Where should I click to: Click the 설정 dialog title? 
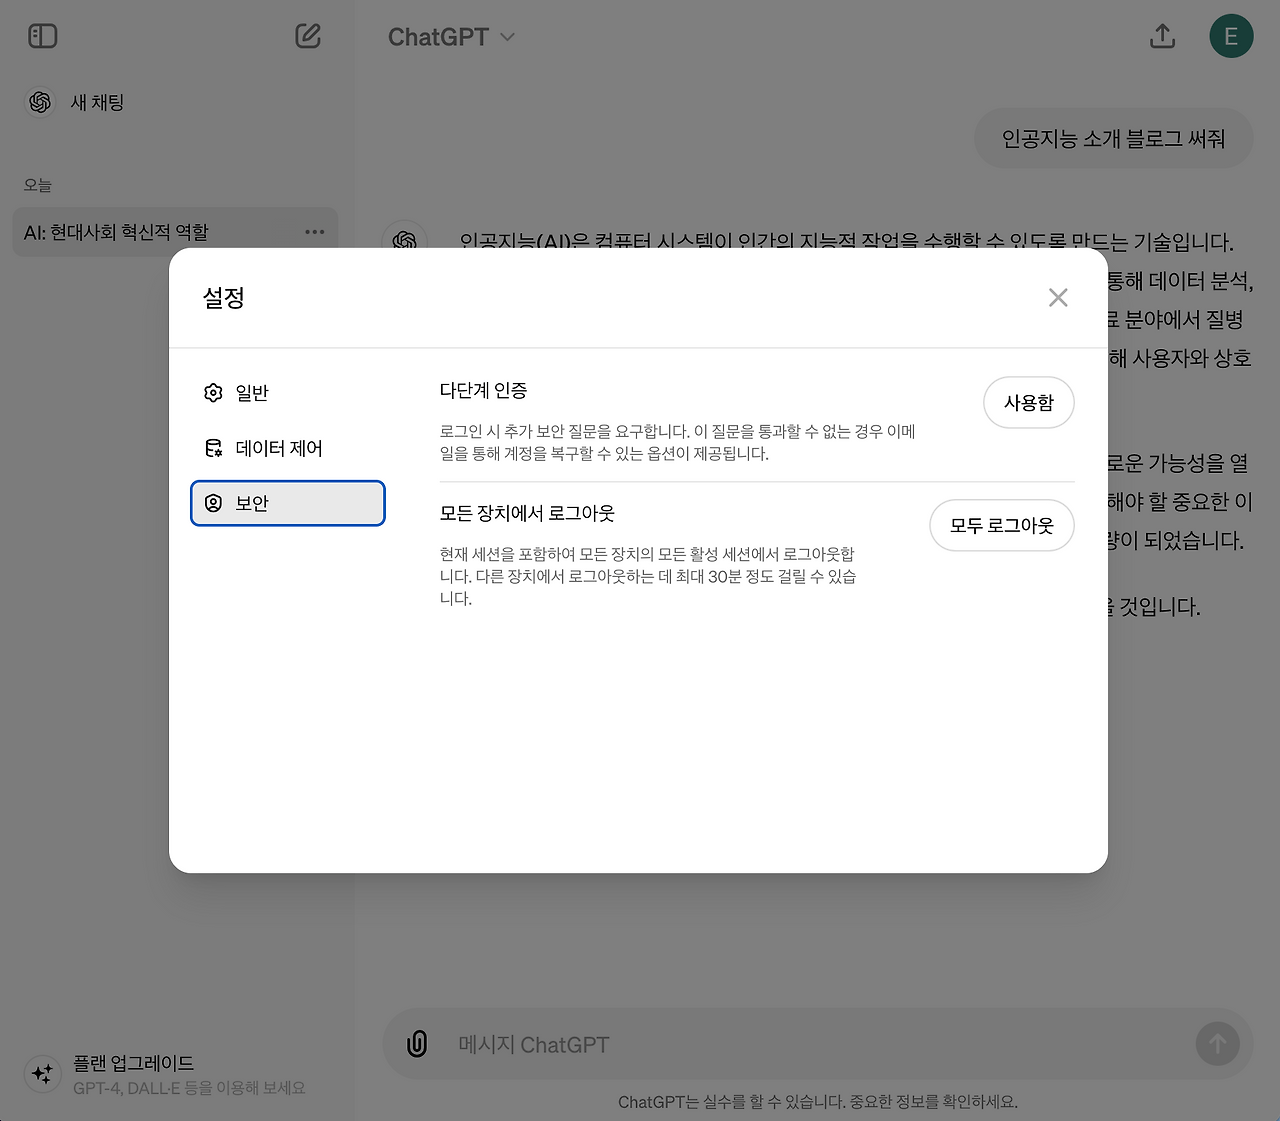224,298
